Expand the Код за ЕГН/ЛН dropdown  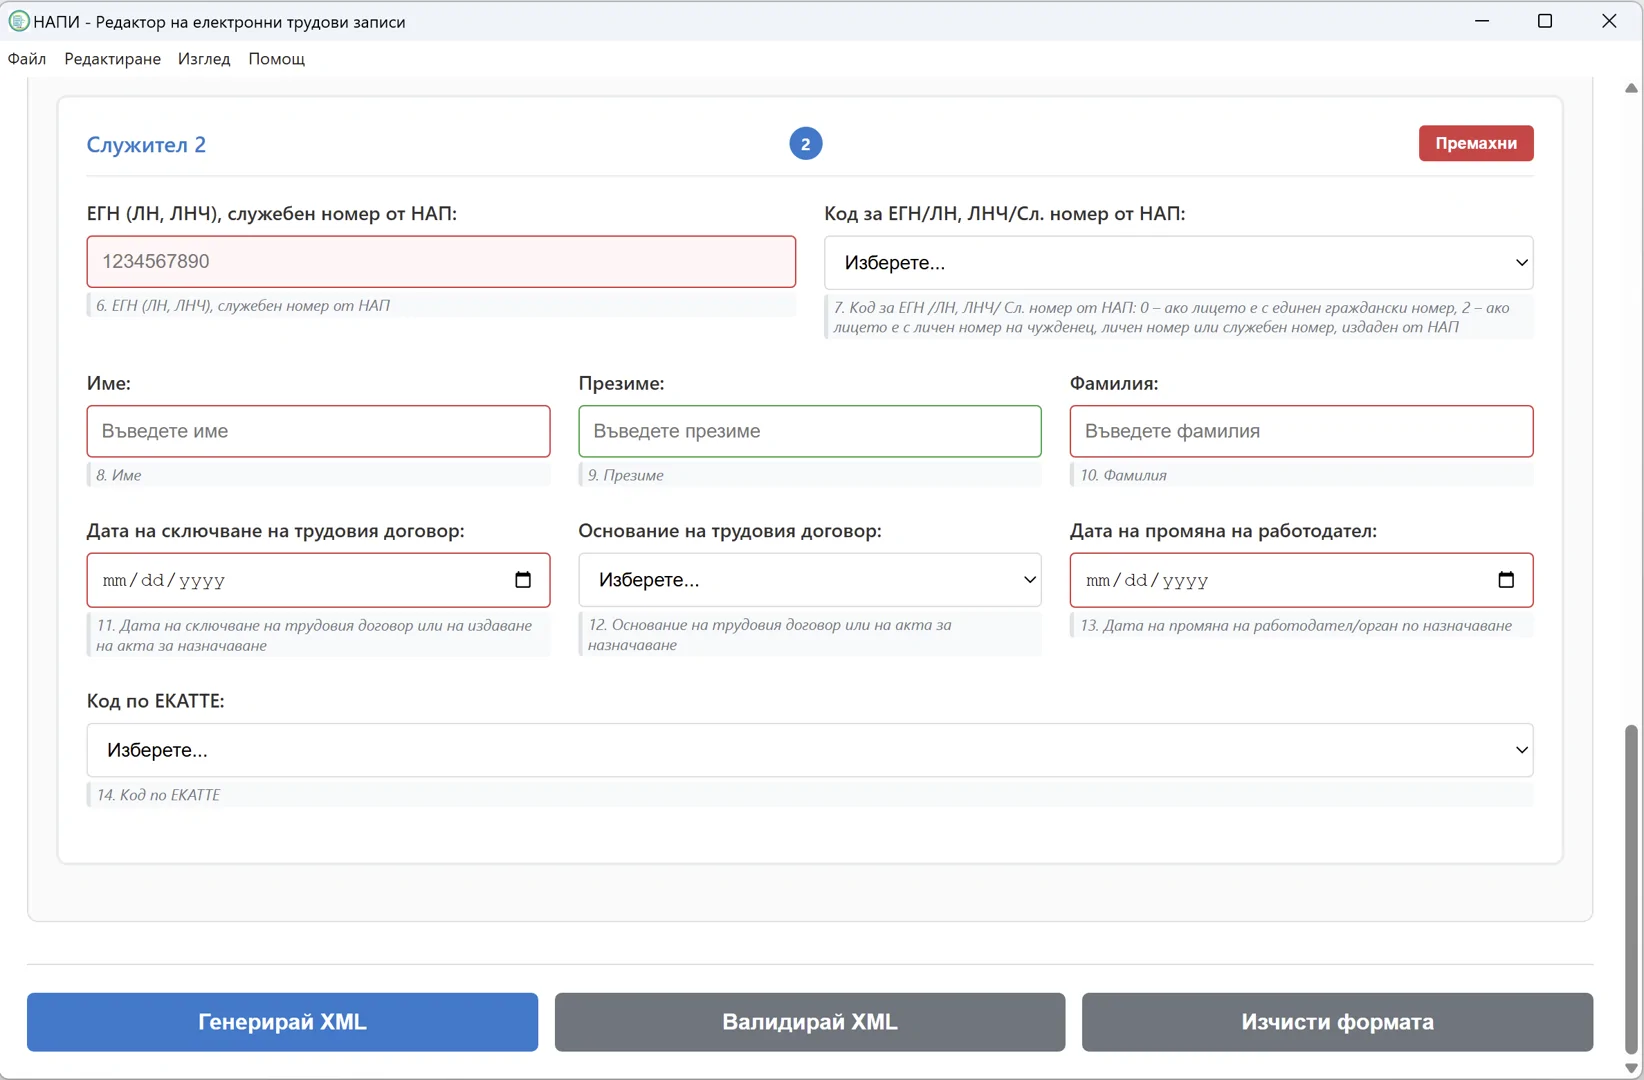1178,263
